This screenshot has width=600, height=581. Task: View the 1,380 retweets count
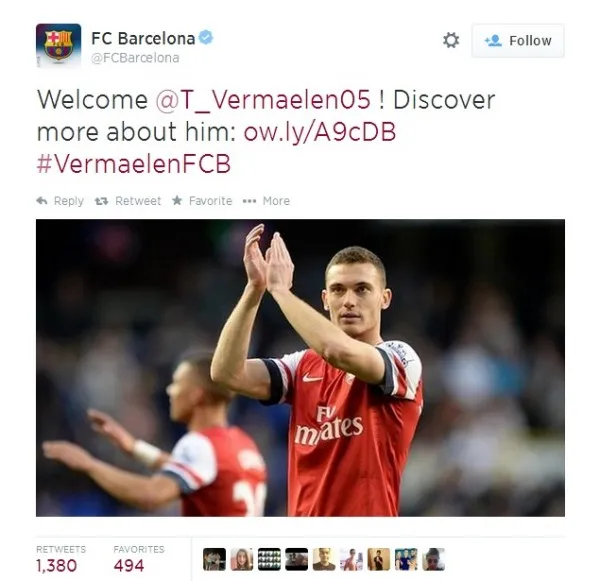pyautogui.click(x=57, y=566)
